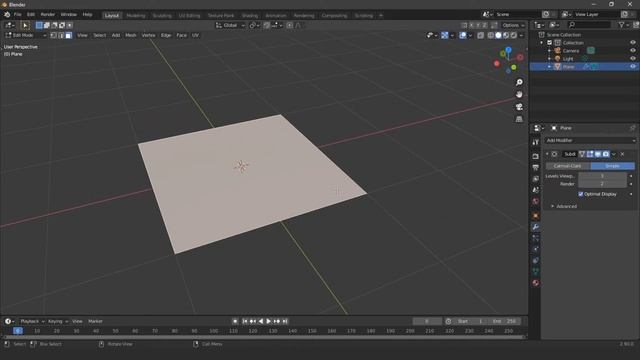Open the Marker menu in timeline

[95, 322]
